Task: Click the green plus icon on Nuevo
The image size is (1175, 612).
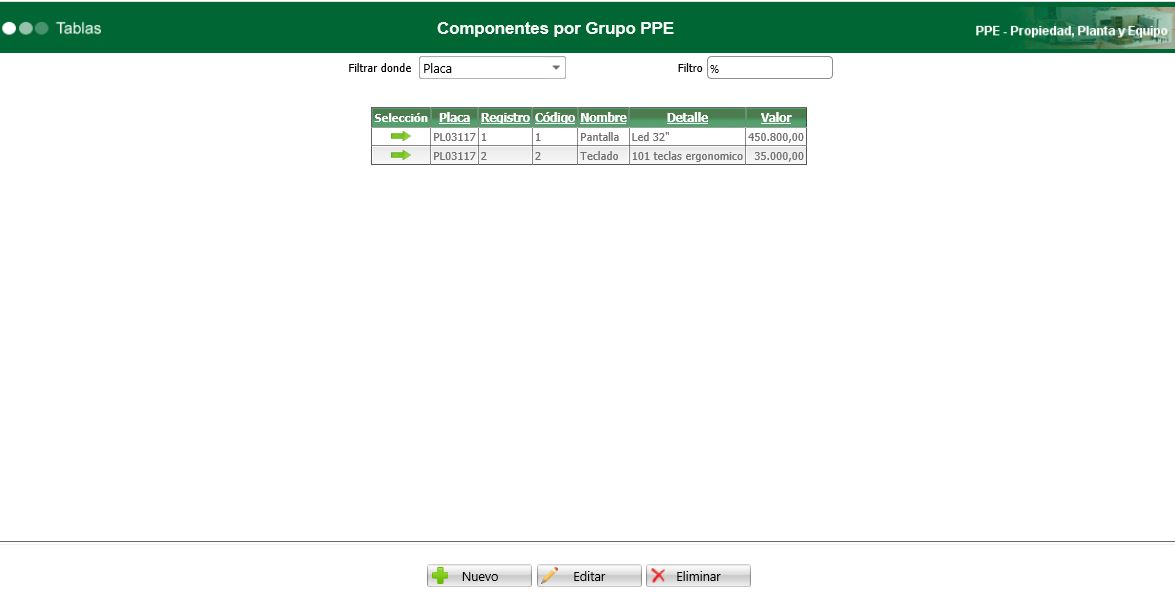Action: click(x=440, y=575)
